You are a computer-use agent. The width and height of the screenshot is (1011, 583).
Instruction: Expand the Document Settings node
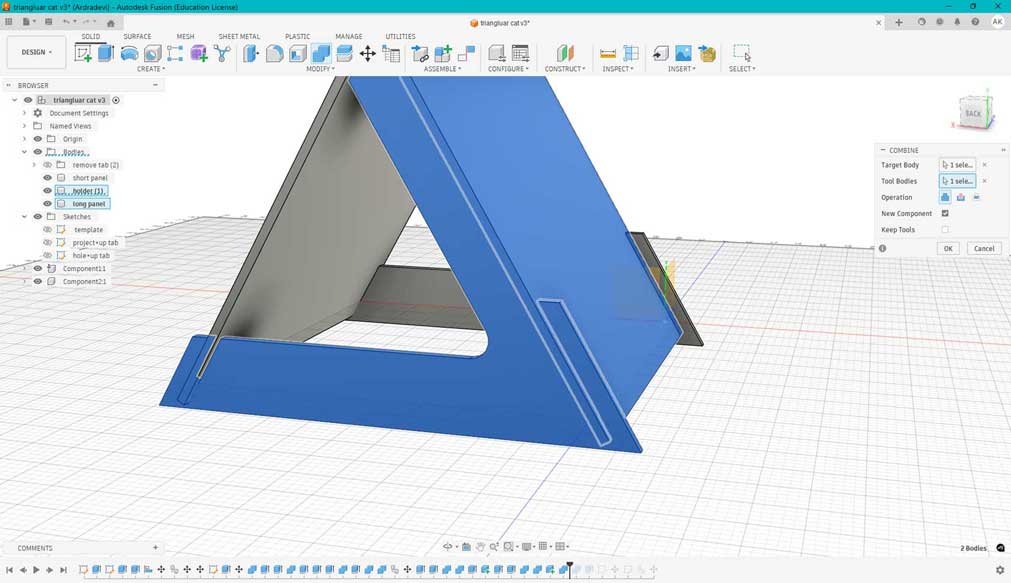coord(25,113)
